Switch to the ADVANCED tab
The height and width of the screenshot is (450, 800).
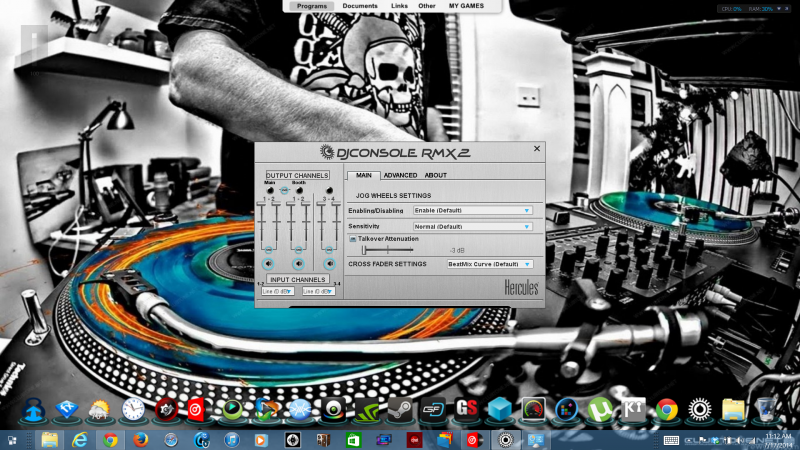pyautogui.click(x=400, y=175)
